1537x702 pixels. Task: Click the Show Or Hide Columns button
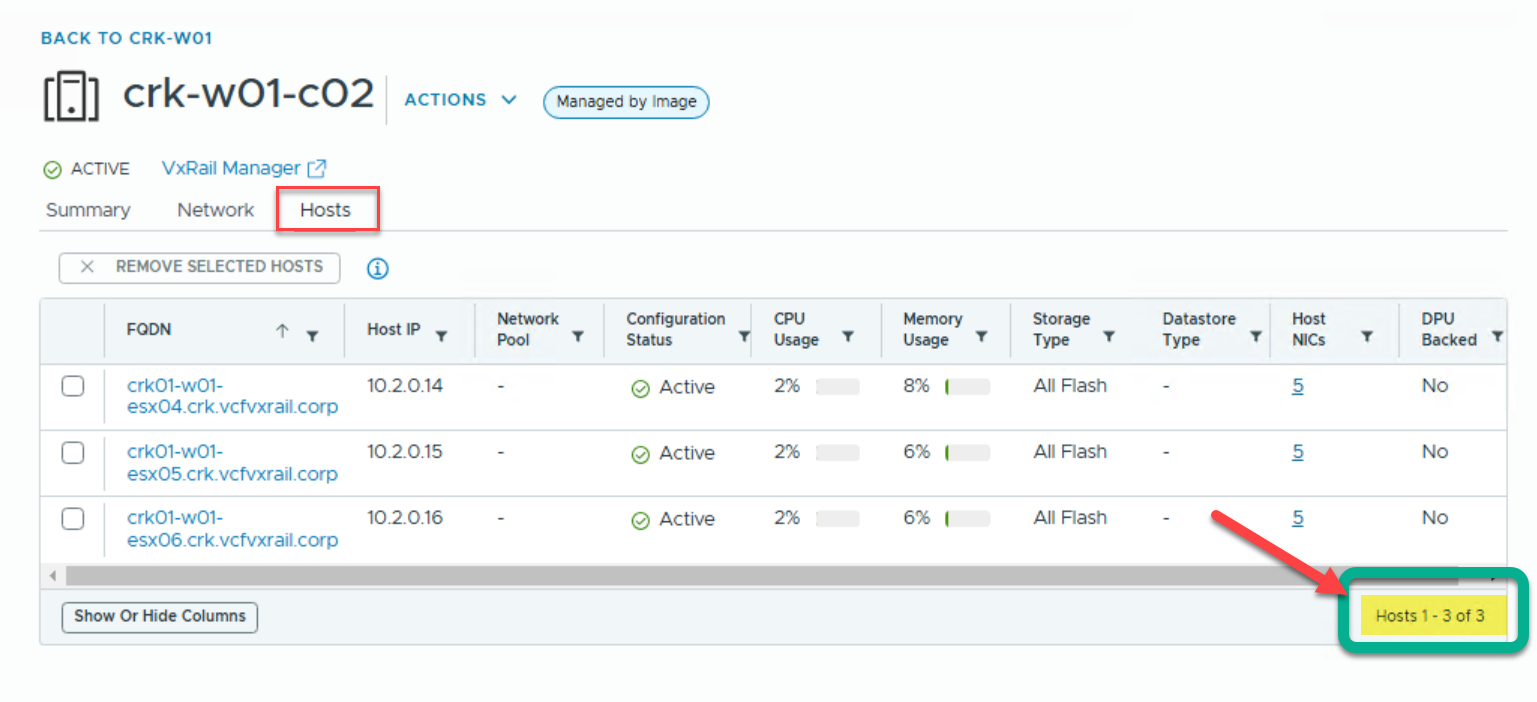click(x=159, y=617)
